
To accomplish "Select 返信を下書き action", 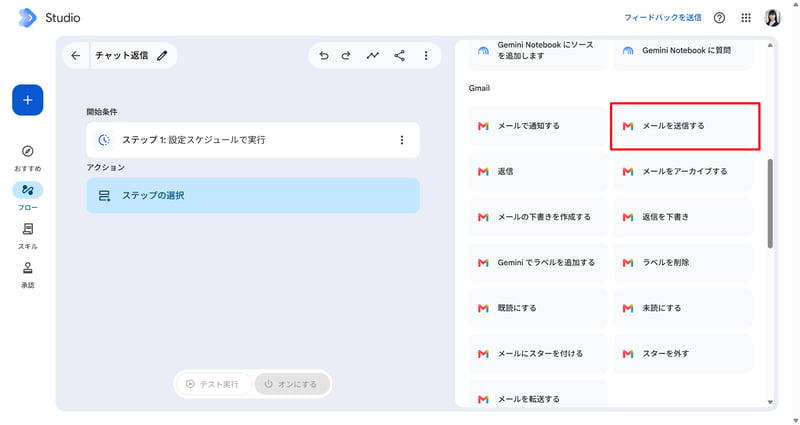I will 683,217.
